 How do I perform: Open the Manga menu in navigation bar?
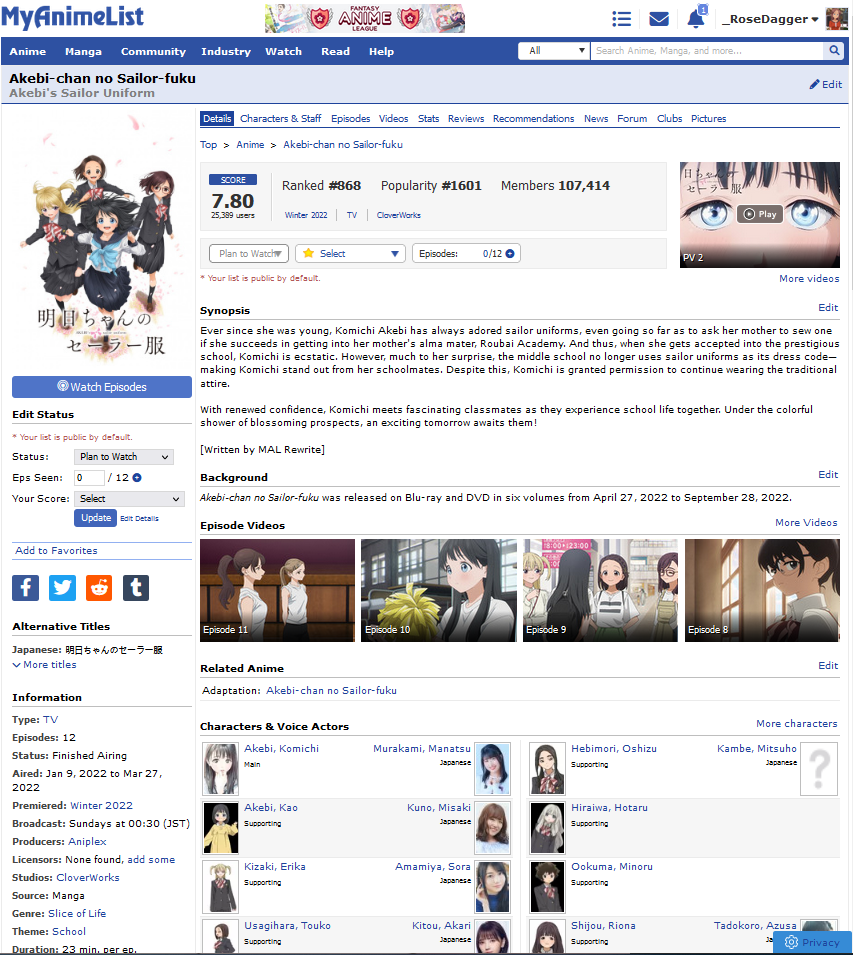click(83, 51)
